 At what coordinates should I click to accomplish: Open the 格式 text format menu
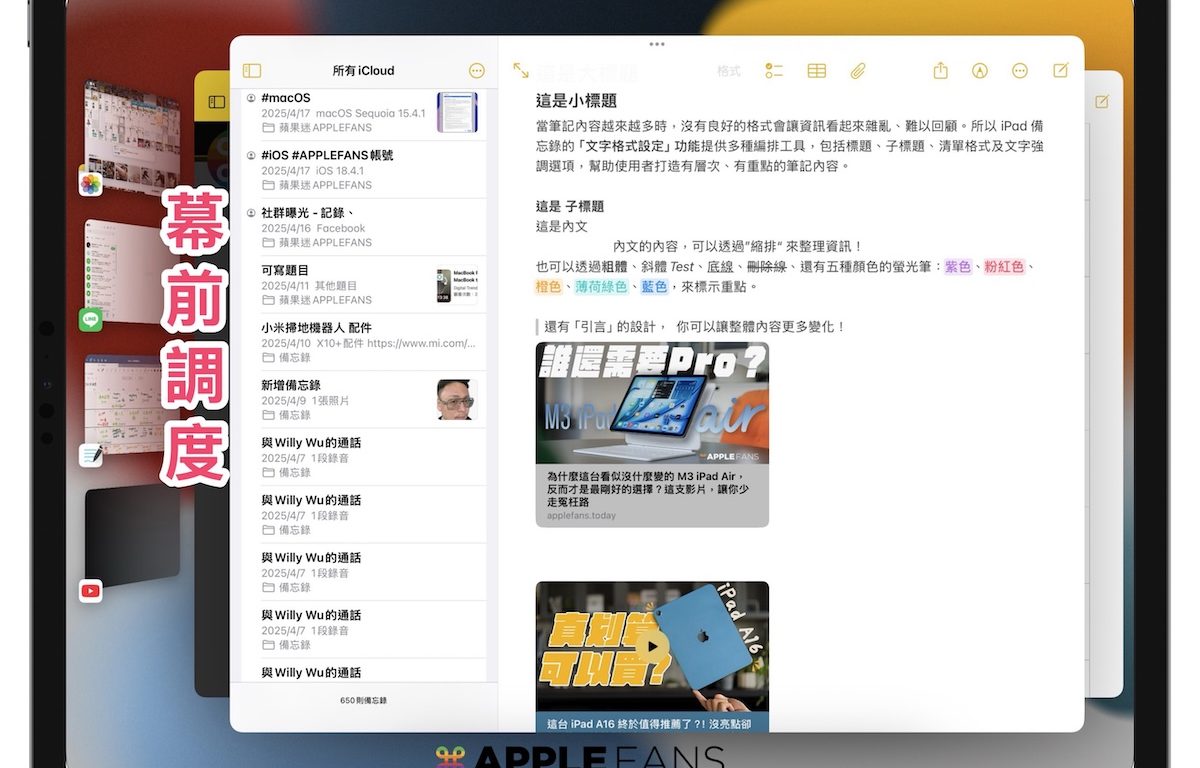click(x=729, y=71)
